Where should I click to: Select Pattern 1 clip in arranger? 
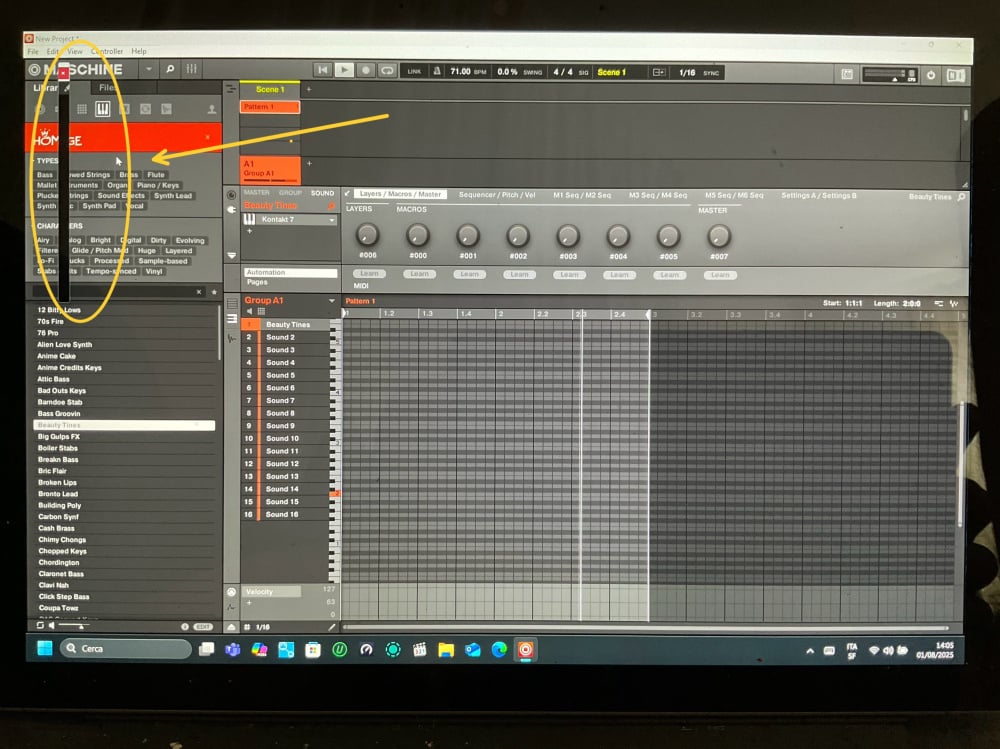270,107
